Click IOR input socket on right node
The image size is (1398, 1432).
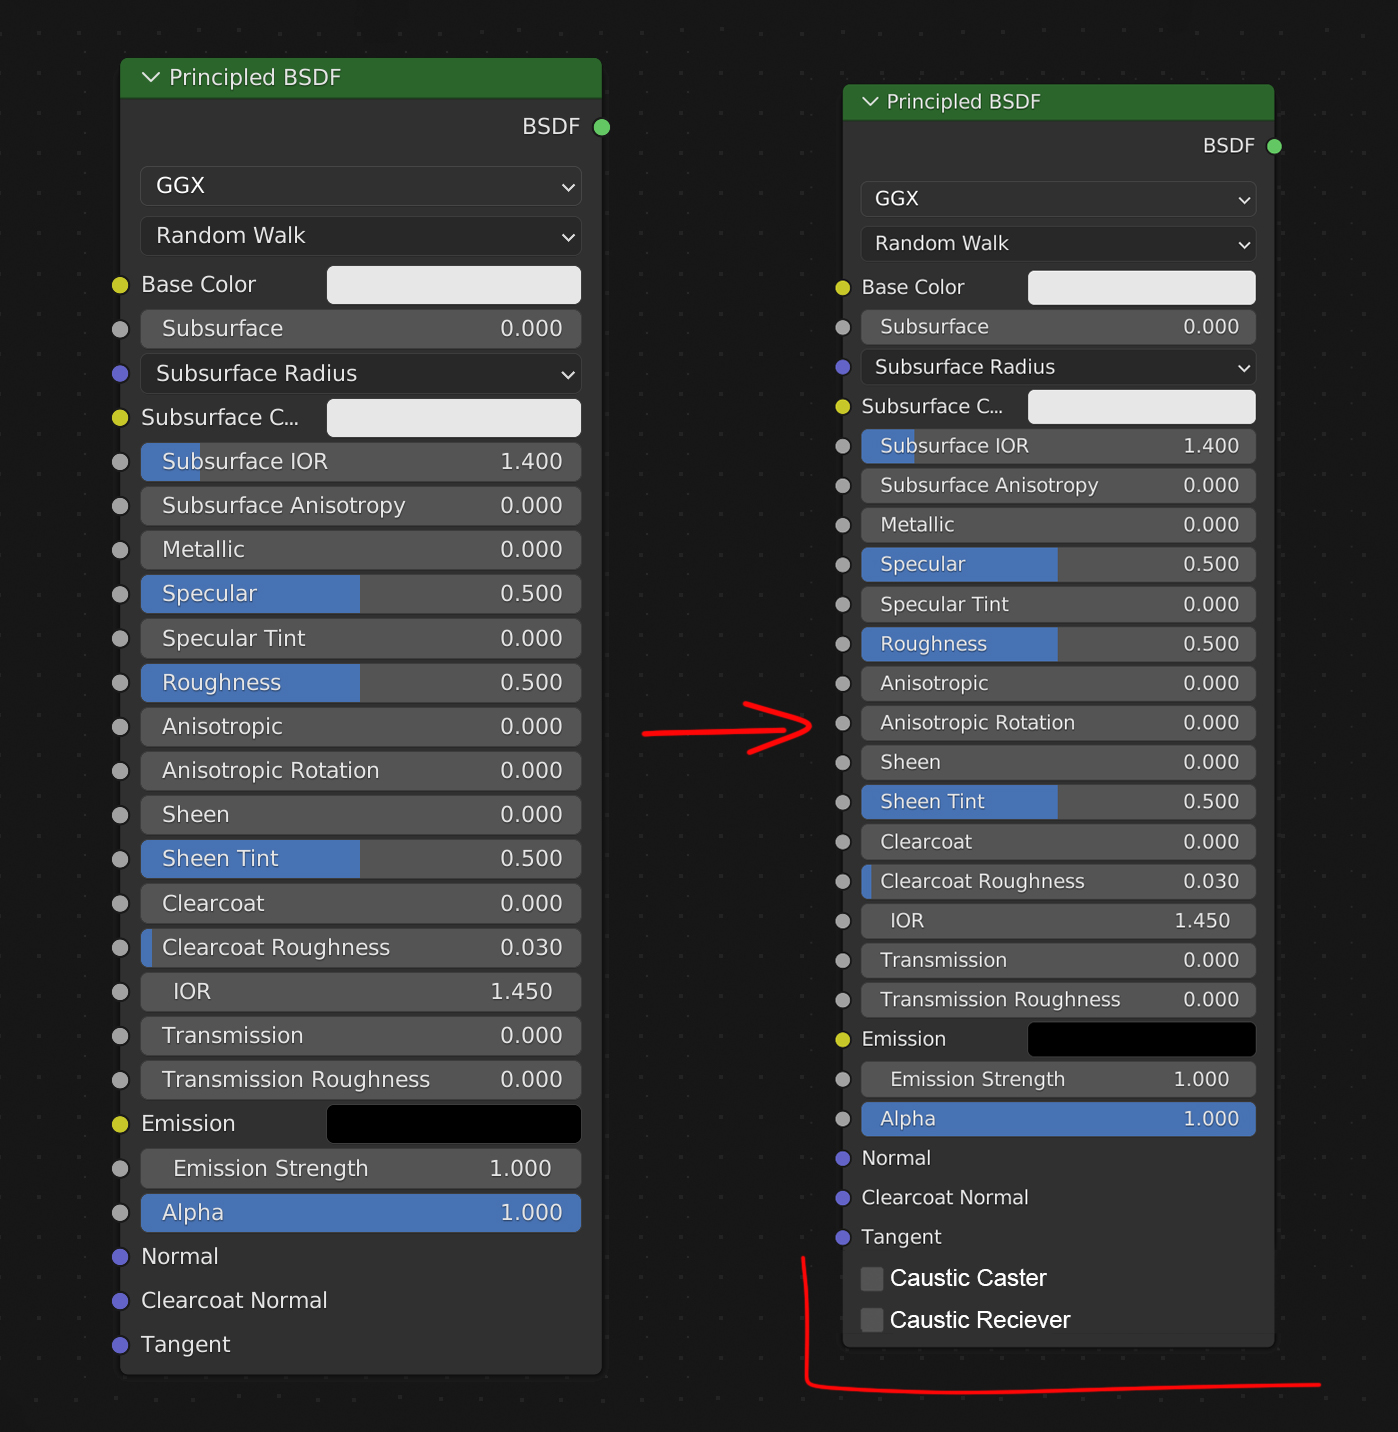click(x=843, y=921)
